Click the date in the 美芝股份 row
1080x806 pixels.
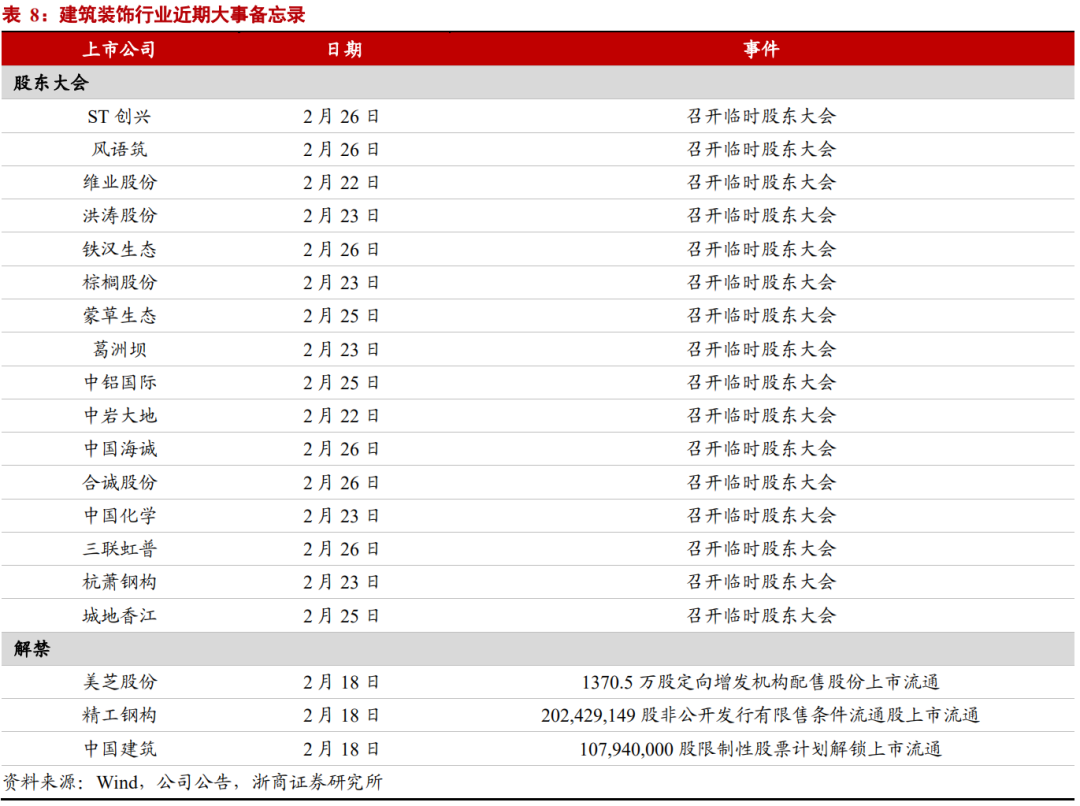pos(341,682)
